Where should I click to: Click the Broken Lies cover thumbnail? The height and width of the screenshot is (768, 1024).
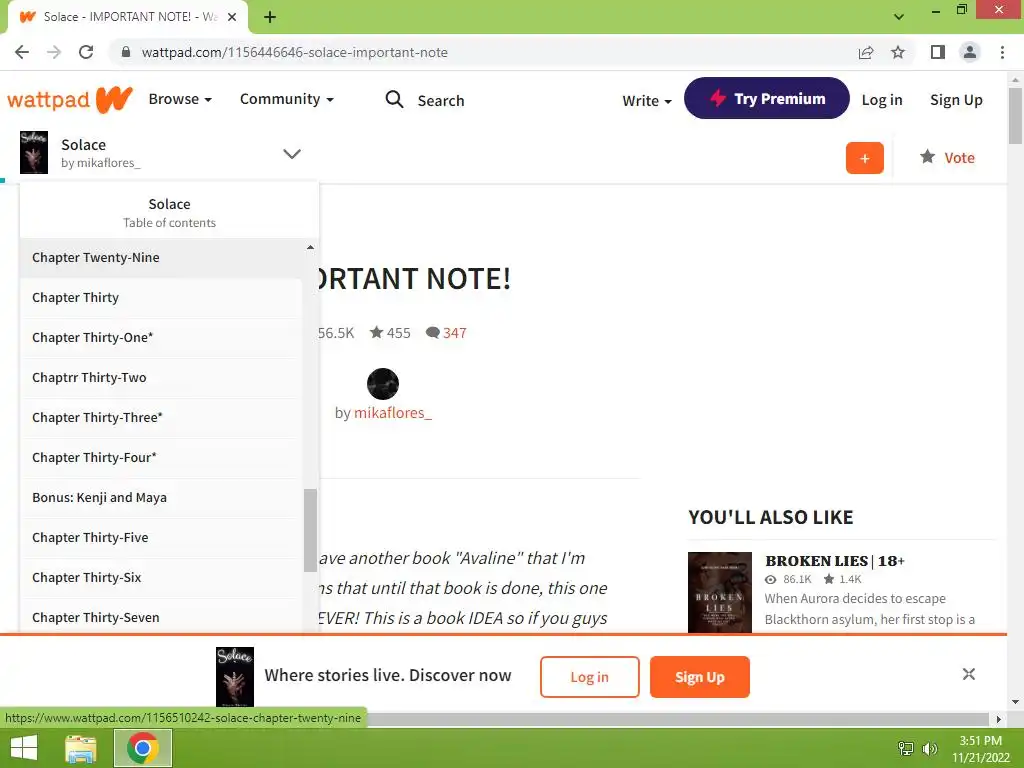pyautogui.click(x=720, y=593)
